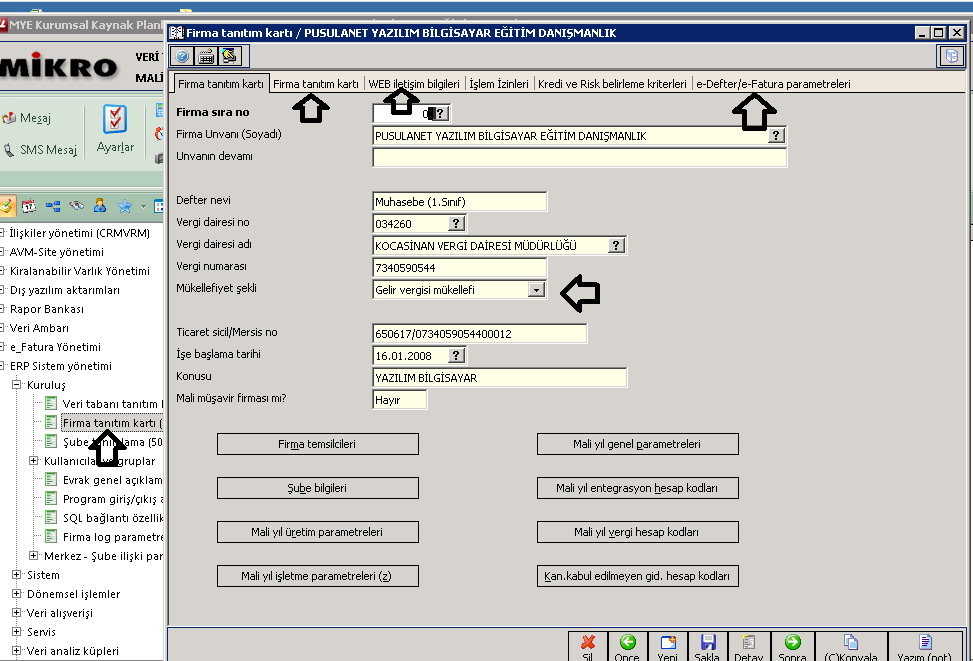Open the calendar icon in sidebar toolbar
The image size is (973, 661).
29,206
